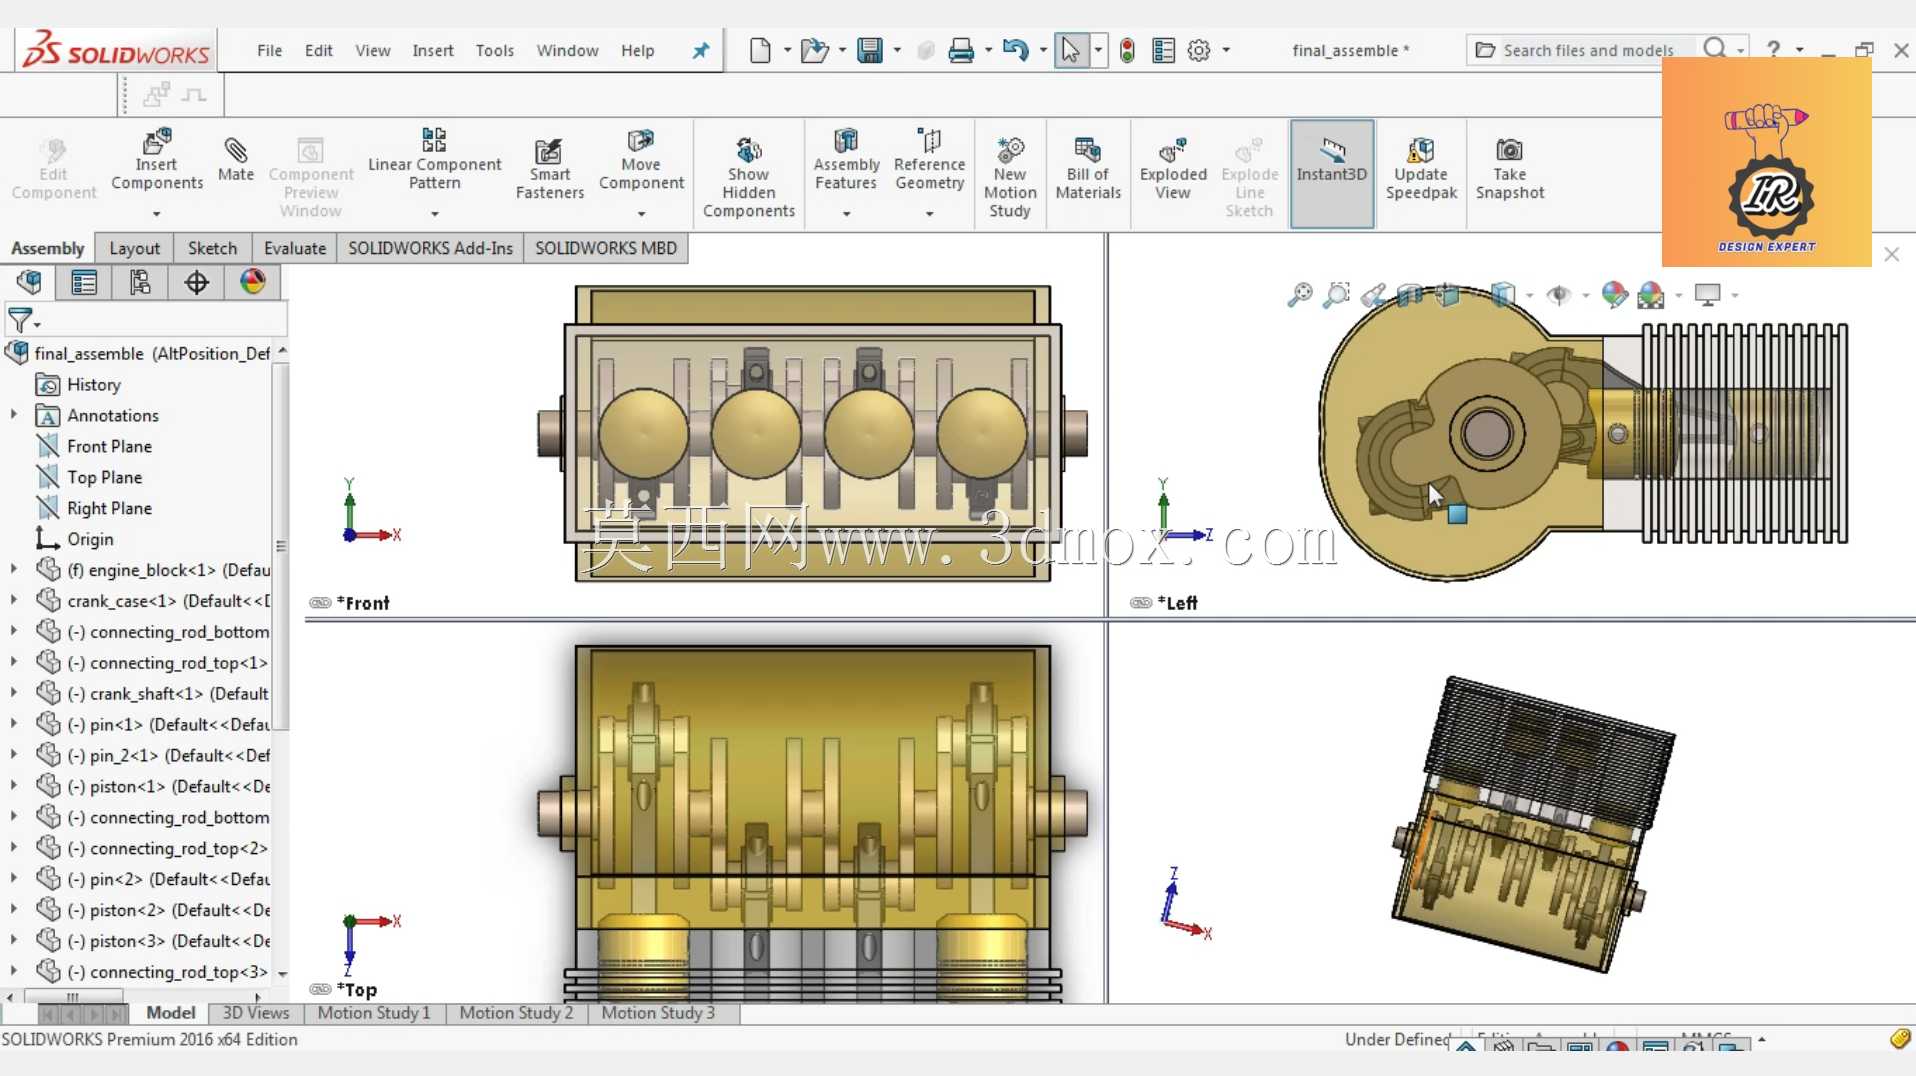The height and width of the screenshot is (1076, 1916).
Task: Toggle the Hide/Show Items eye icon
Action: [x=1558, y=295]
